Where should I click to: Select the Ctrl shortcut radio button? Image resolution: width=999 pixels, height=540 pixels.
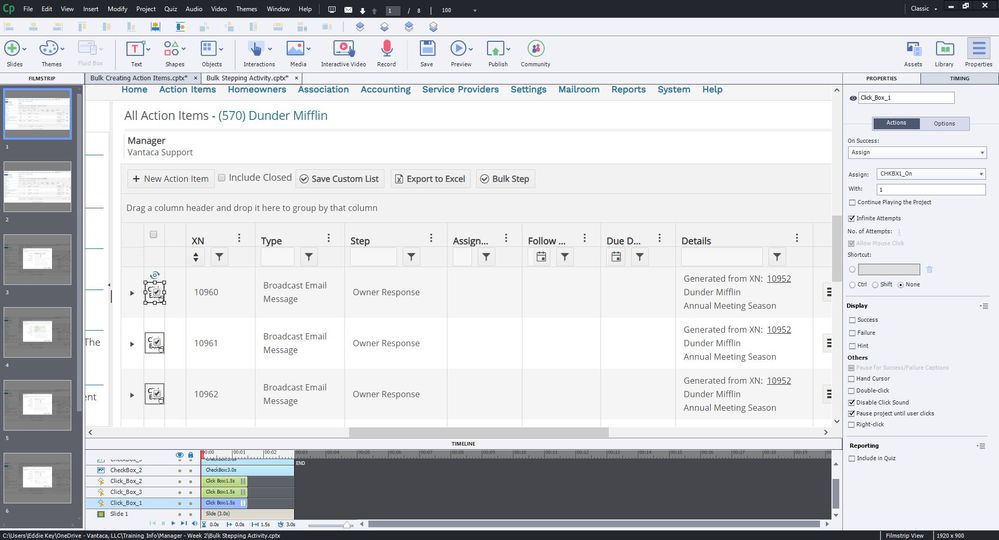click(852, 285)
